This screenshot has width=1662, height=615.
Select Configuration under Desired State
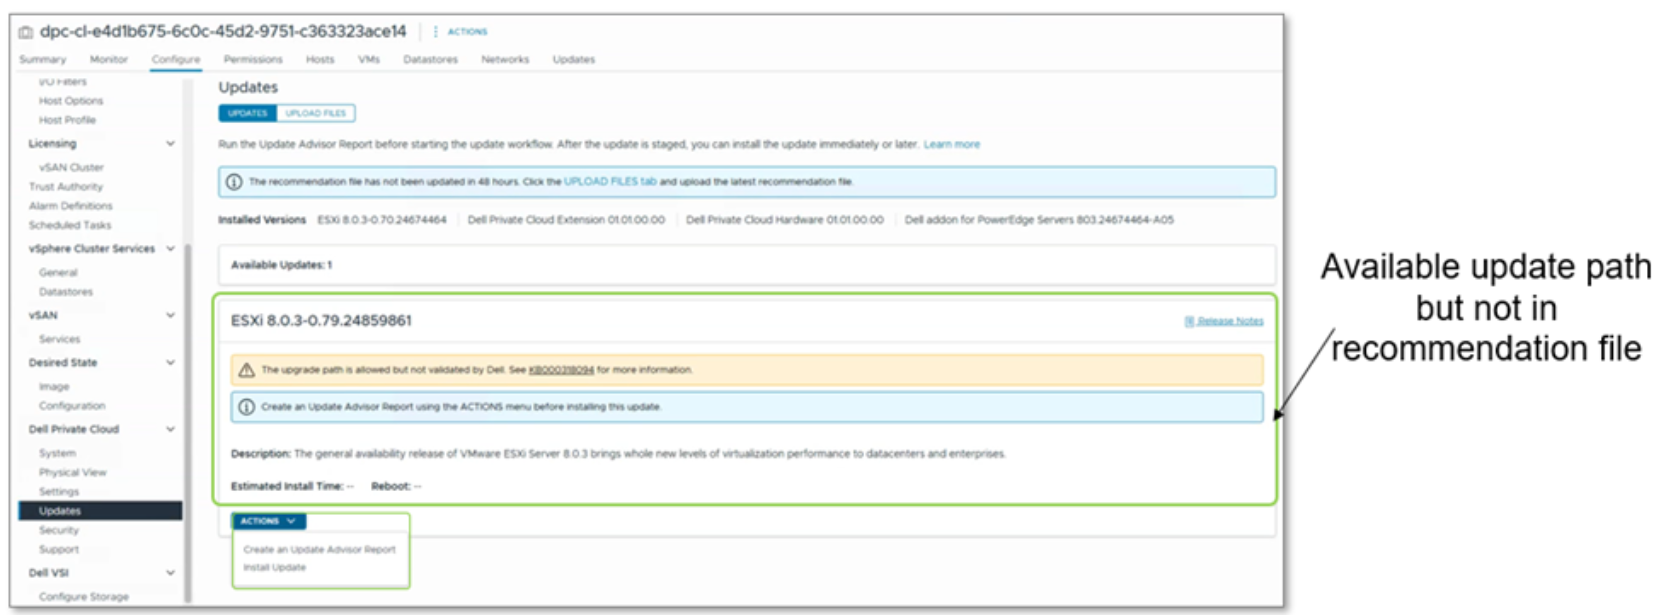pos(72,406)
